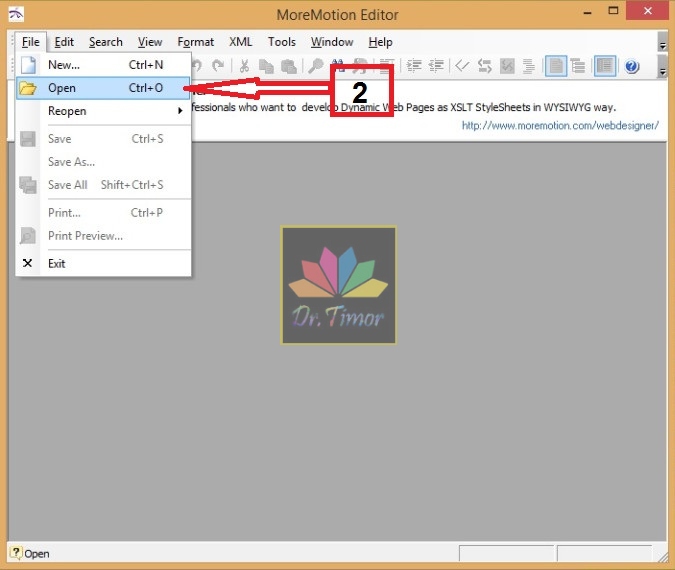The width and height of the screenshot is (675, 570).
Task: Click the second empty status bar panel
Action: (x=604, y=553)
